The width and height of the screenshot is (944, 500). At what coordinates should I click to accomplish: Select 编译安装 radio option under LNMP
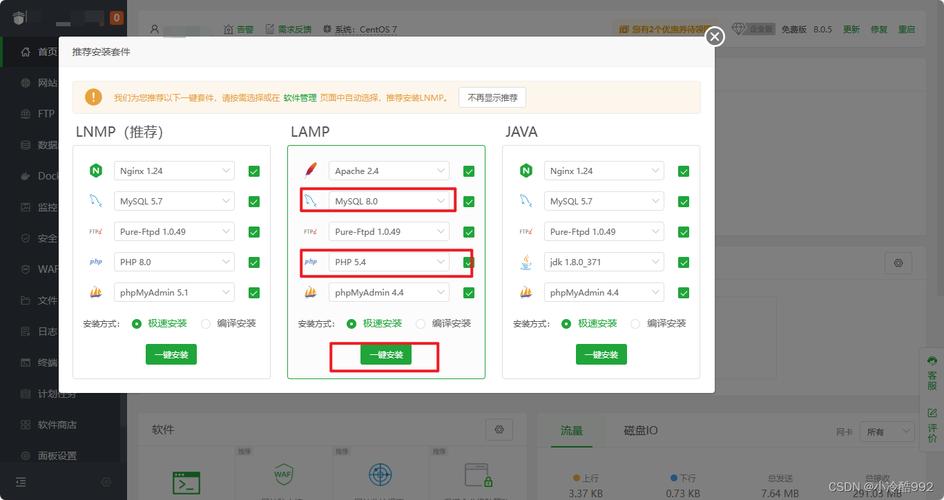pos(207,324)
